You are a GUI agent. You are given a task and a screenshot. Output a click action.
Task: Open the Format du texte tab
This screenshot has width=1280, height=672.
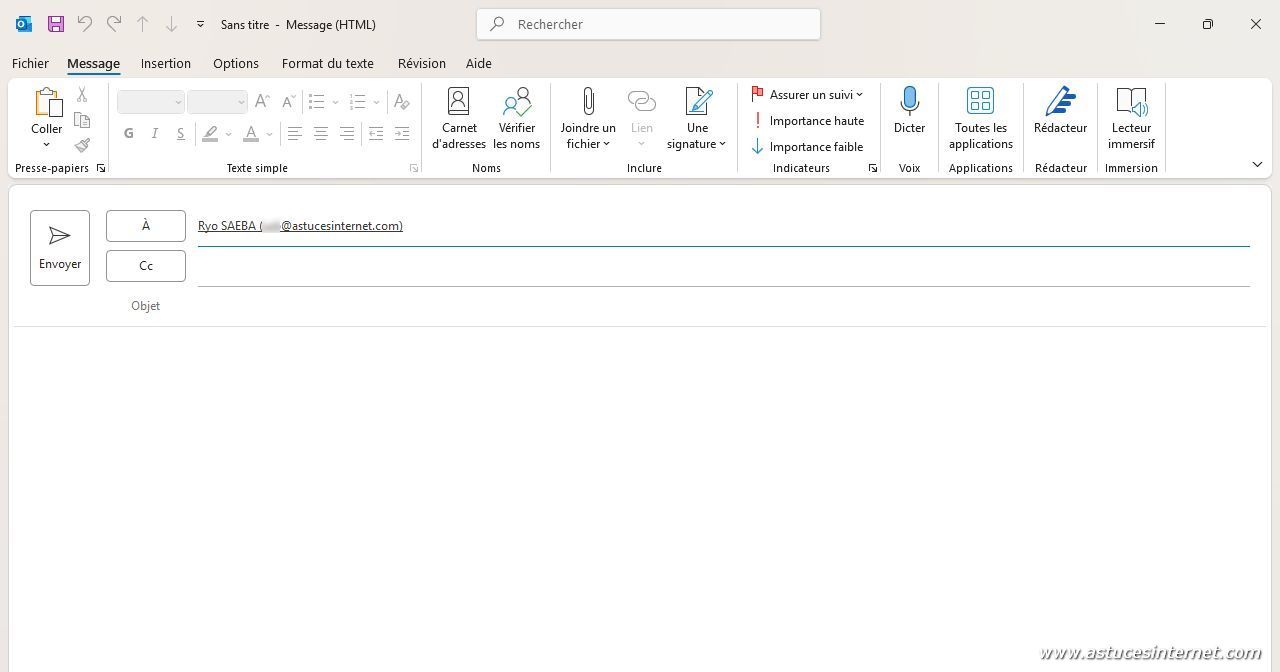pos(327,63)
